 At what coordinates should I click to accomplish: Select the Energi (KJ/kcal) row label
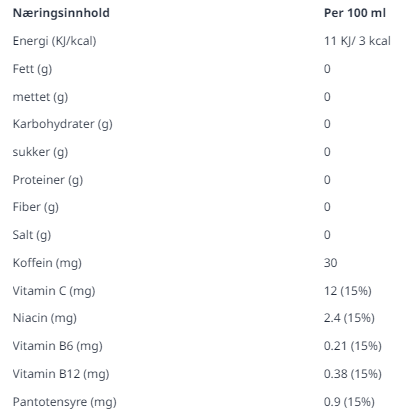coord(54,41)
